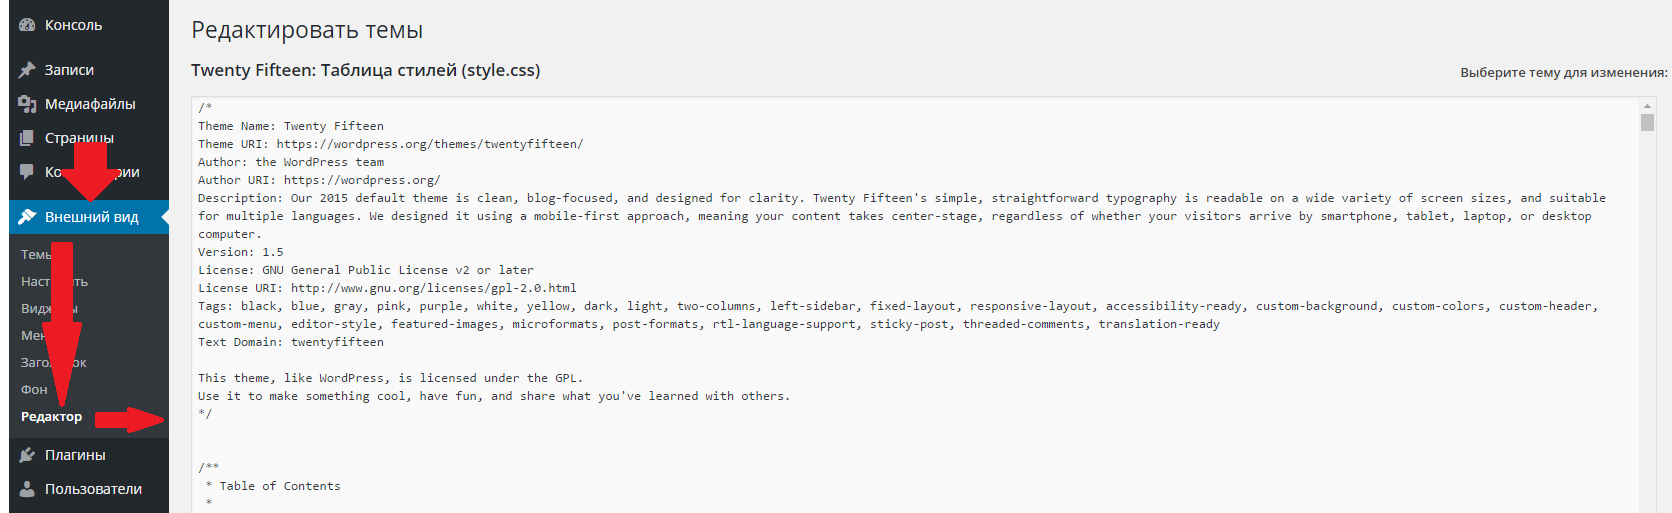Go to the Виджеты submenu entry
The height and width of the screenshot is (513, 1672).
(x=35, y=309)
